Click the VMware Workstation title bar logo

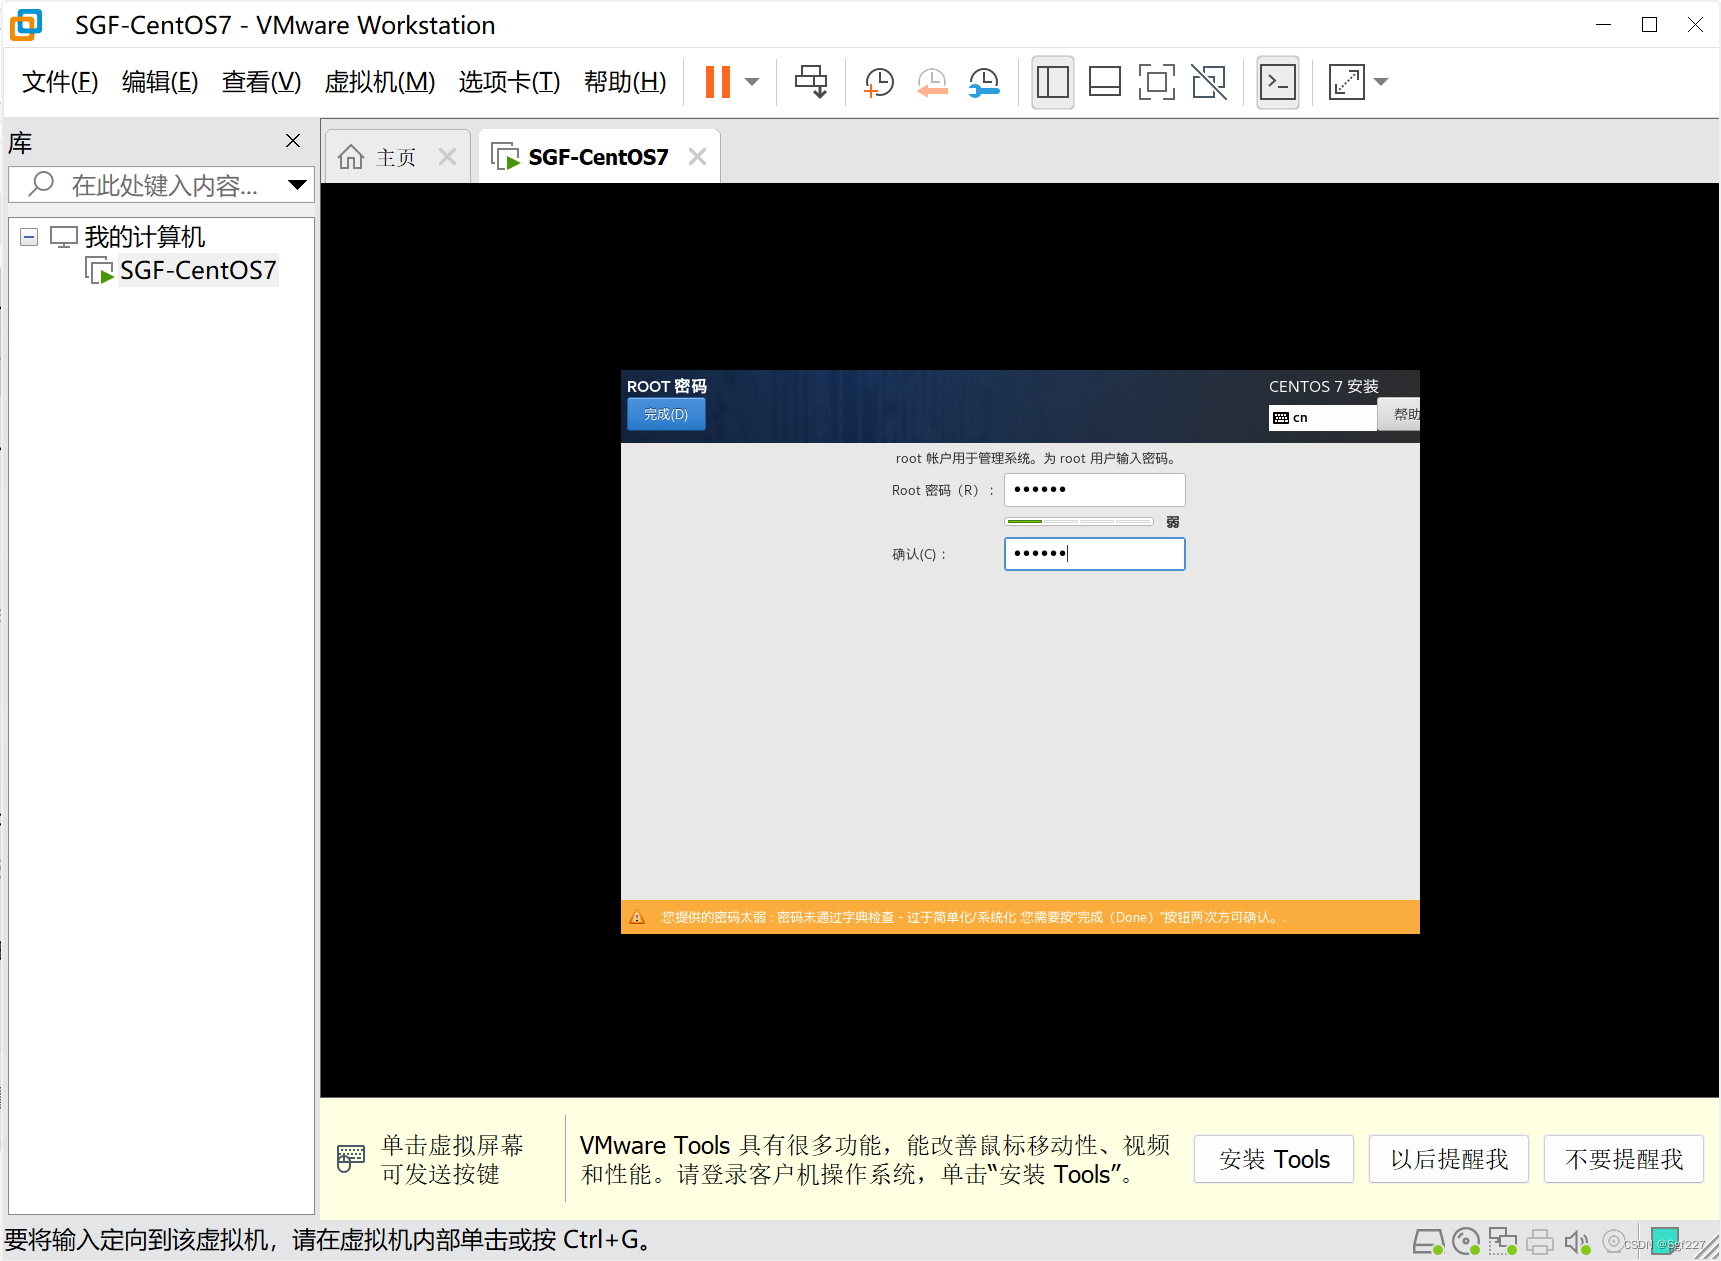tap(26, 25)
